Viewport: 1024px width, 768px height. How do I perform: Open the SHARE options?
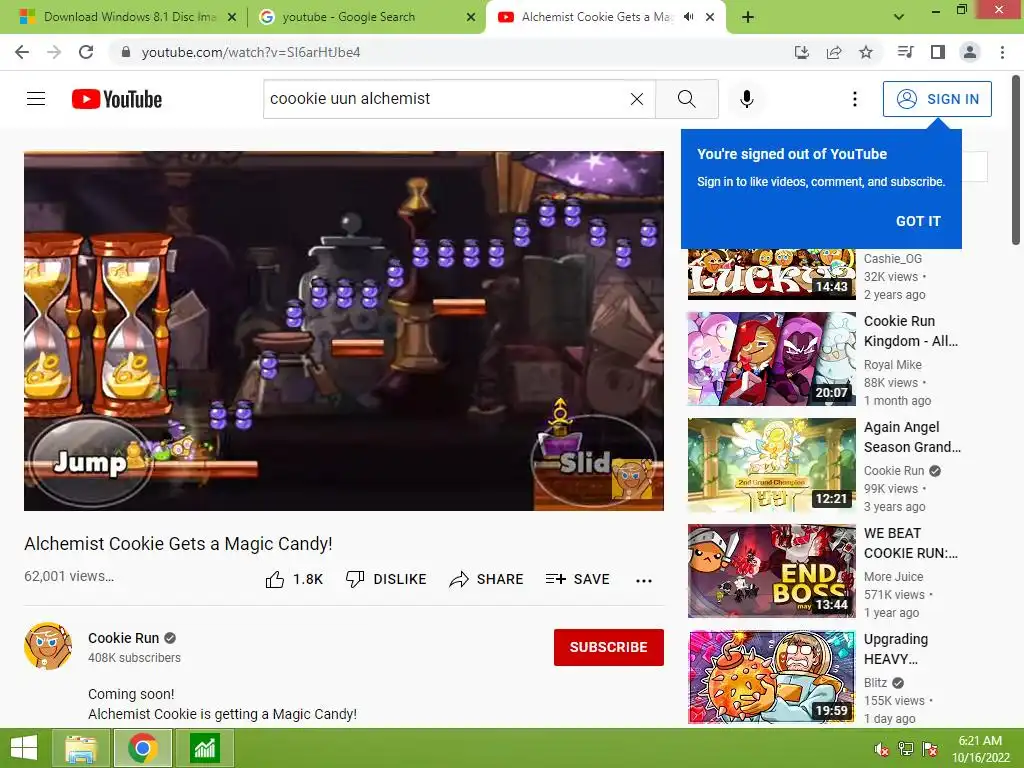tap(487, 579)
